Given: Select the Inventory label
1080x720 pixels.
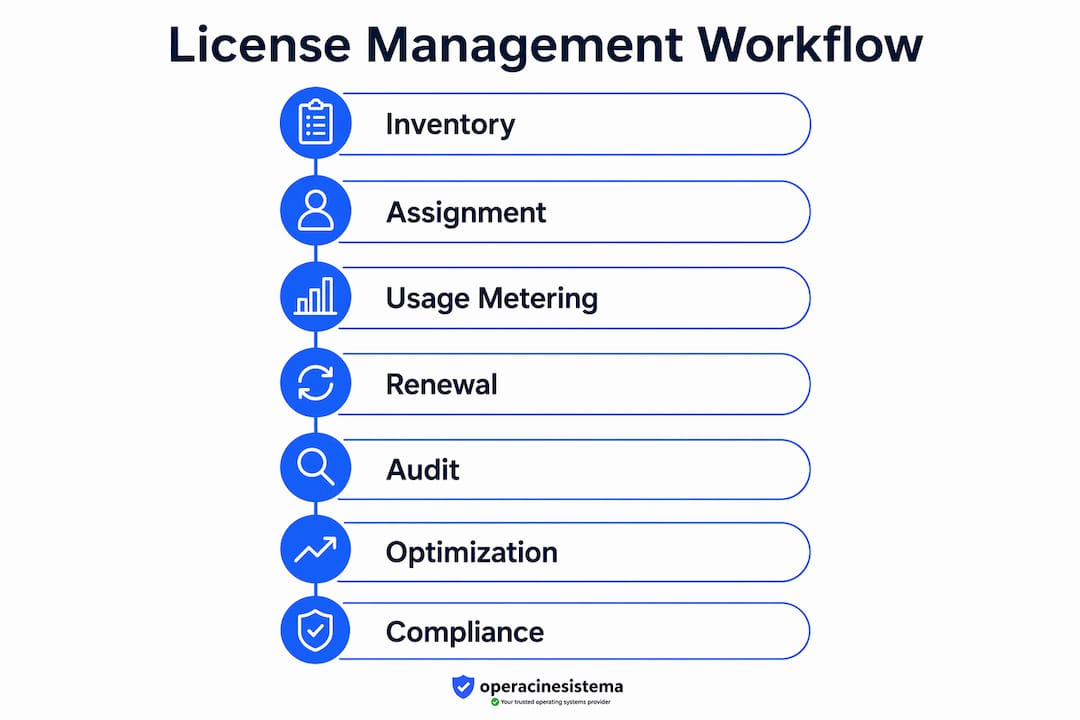Looking at the screenshot, I should pos(450,125).
